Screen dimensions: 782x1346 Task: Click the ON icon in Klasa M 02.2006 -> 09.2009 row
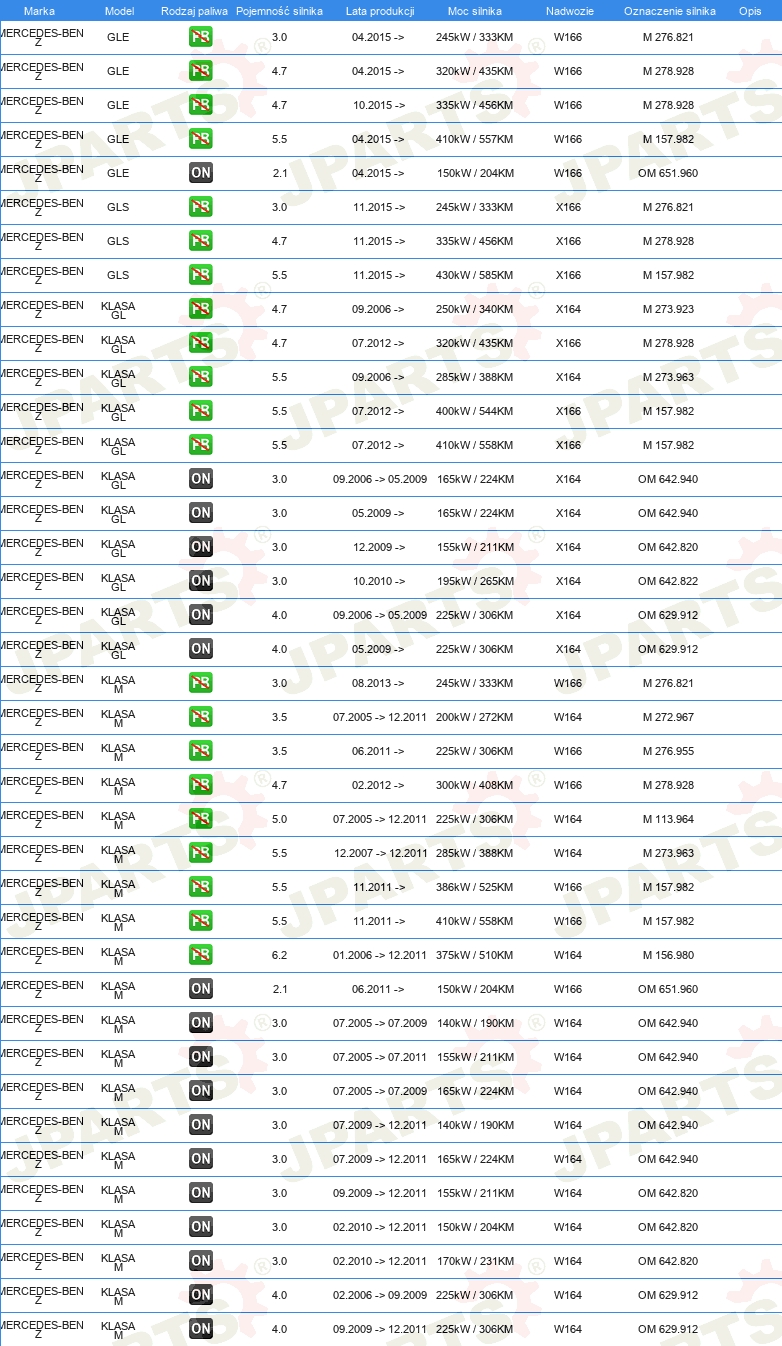coord(201,1295)
